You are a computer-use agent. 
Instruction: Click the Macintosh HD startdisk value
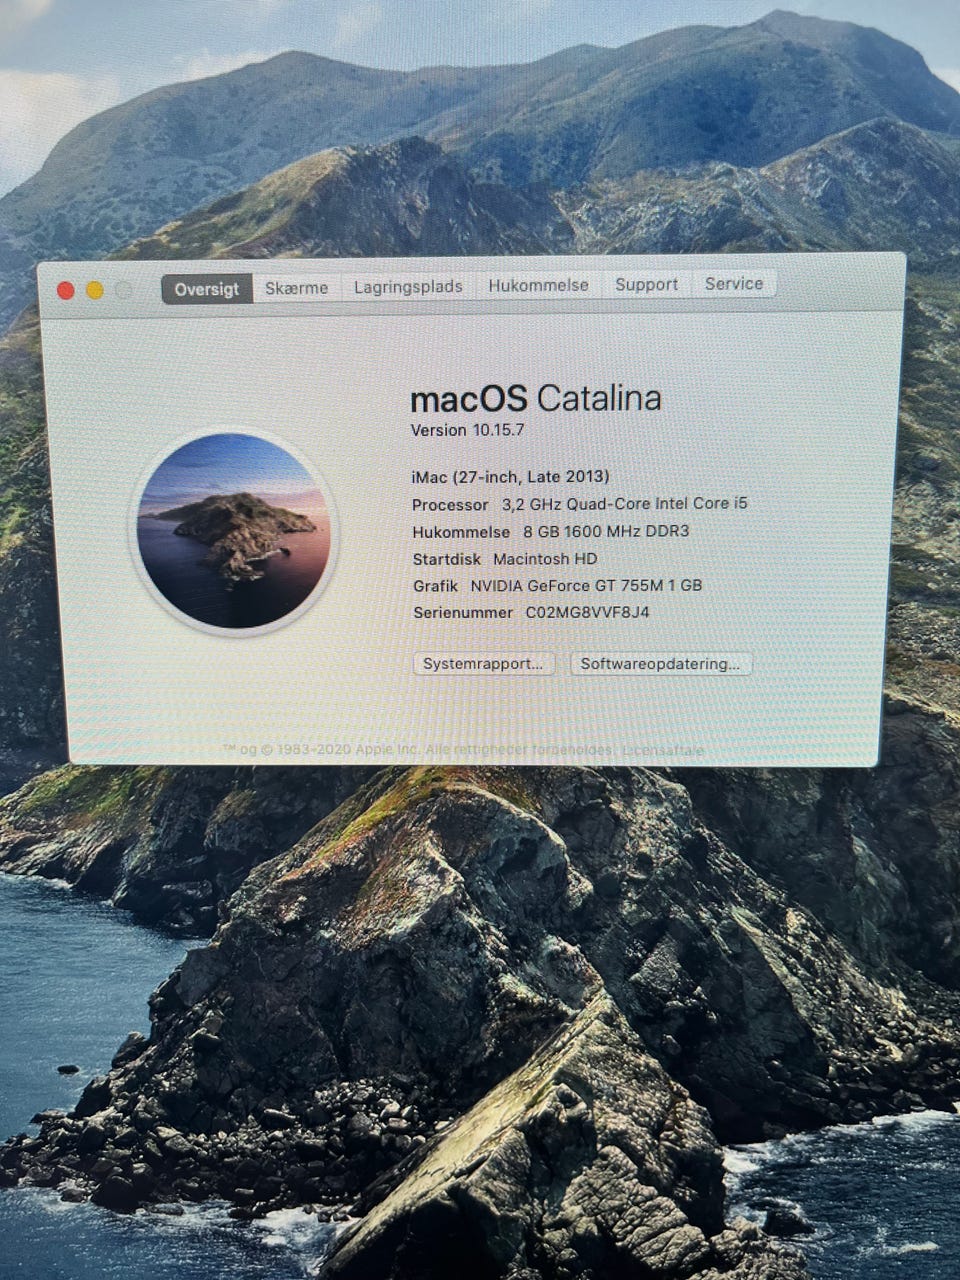545,559
